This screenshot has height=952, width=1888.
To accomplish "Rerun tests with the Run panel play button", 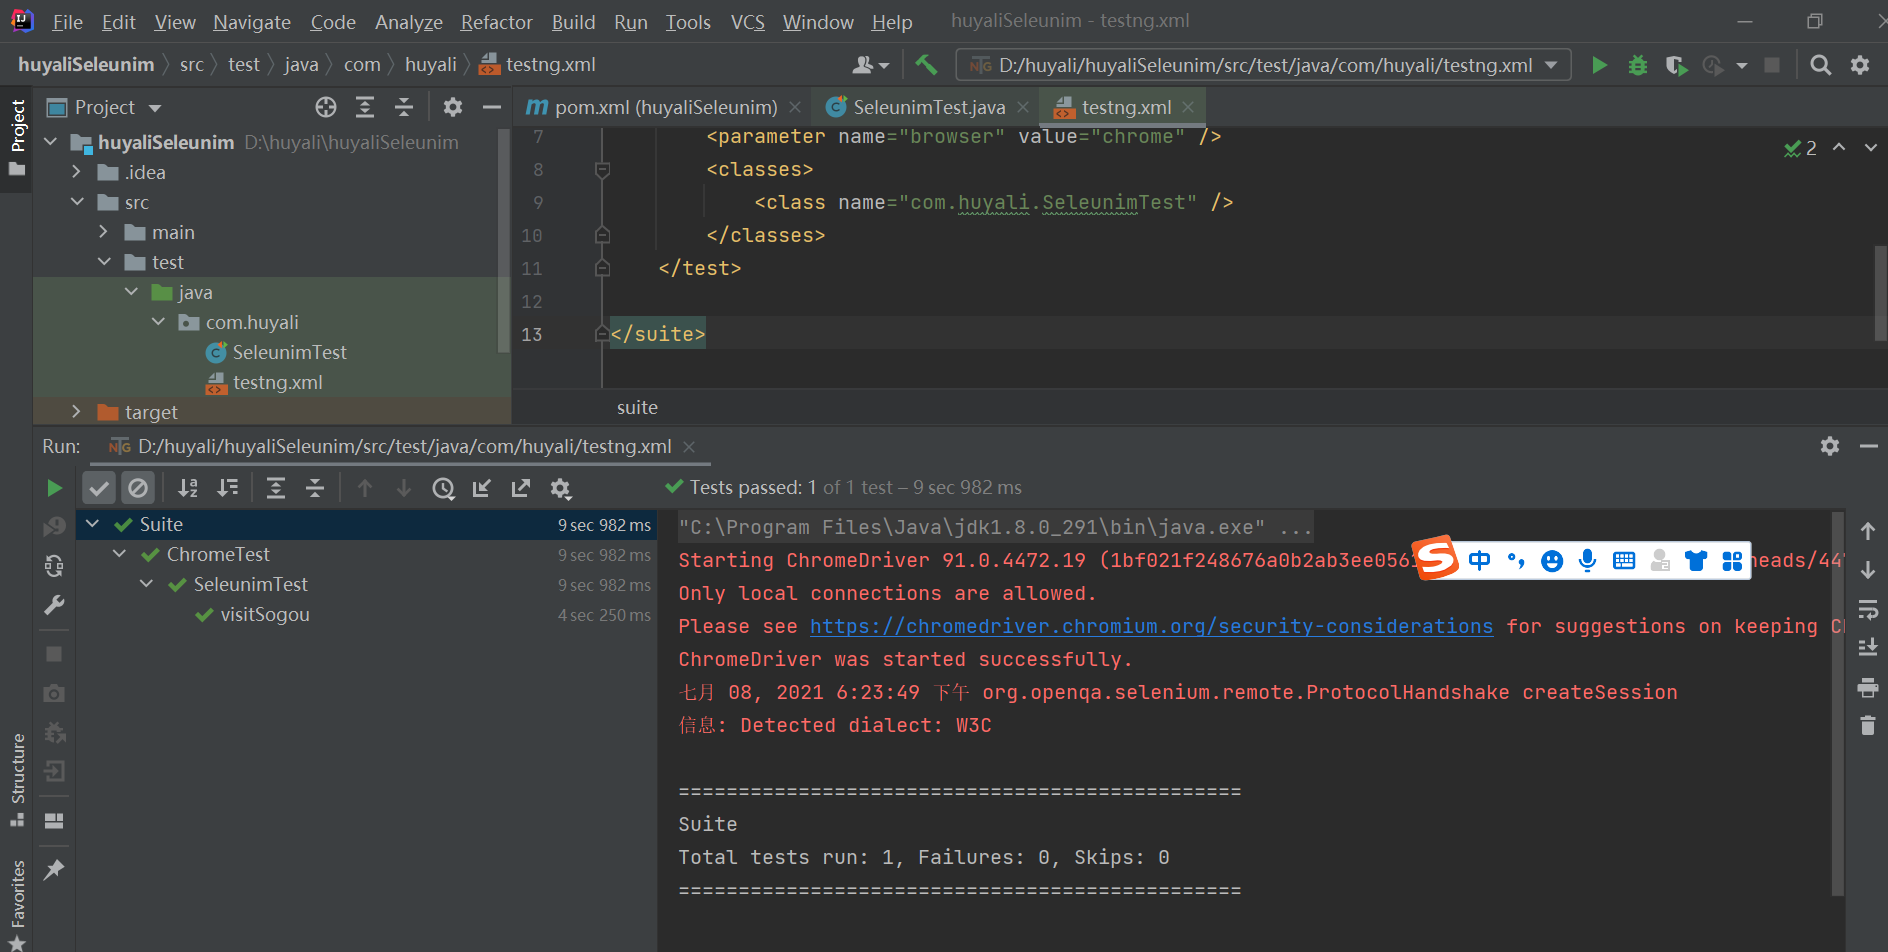I will (x=54, y=488).
